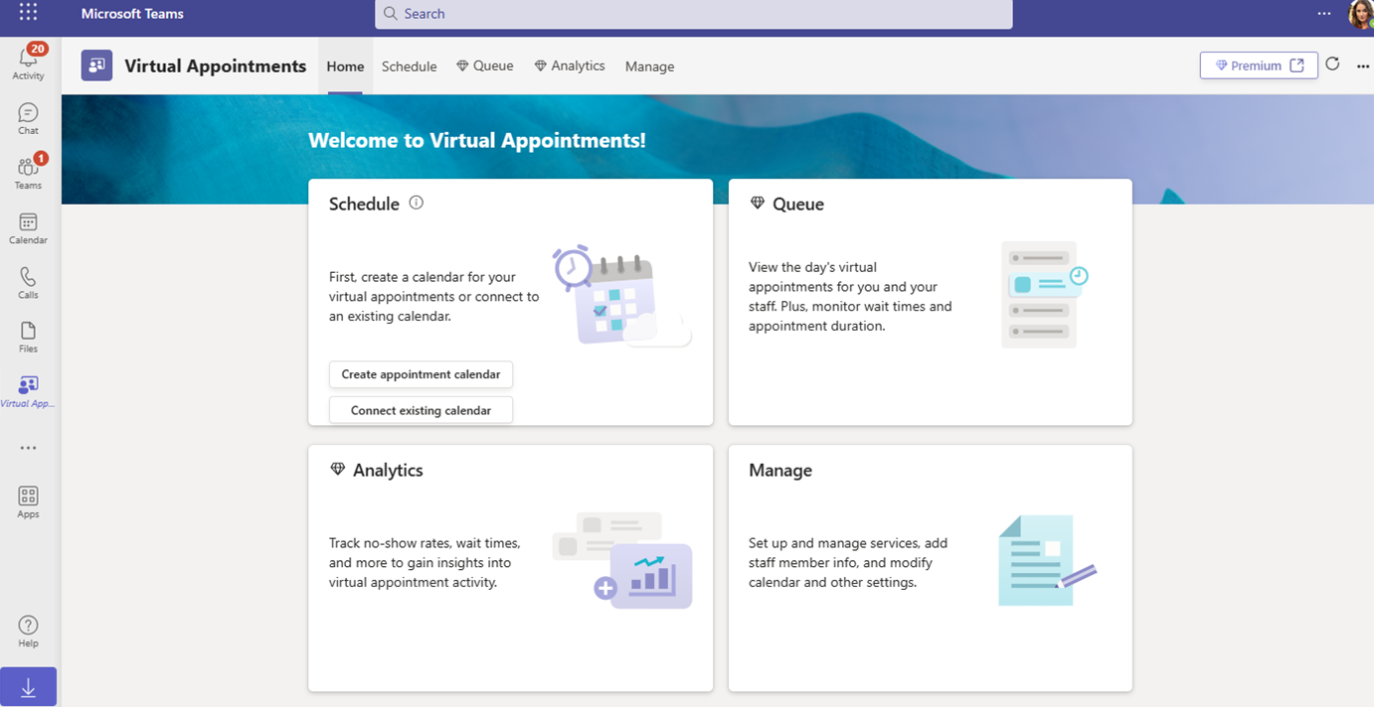
Task: Switch to the Schedule tab
Action: (x=409, y=66)
